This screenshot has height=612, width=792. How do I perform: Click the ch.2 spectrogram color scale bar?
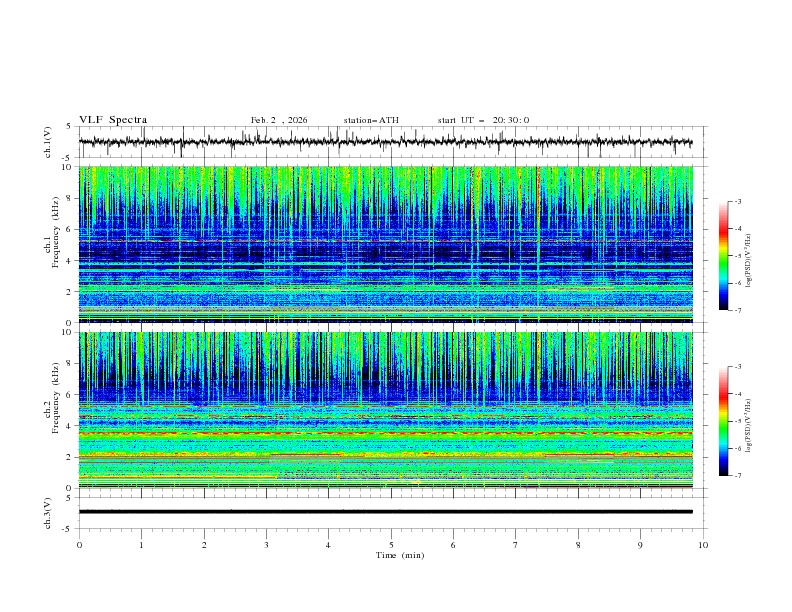[723, 421]
